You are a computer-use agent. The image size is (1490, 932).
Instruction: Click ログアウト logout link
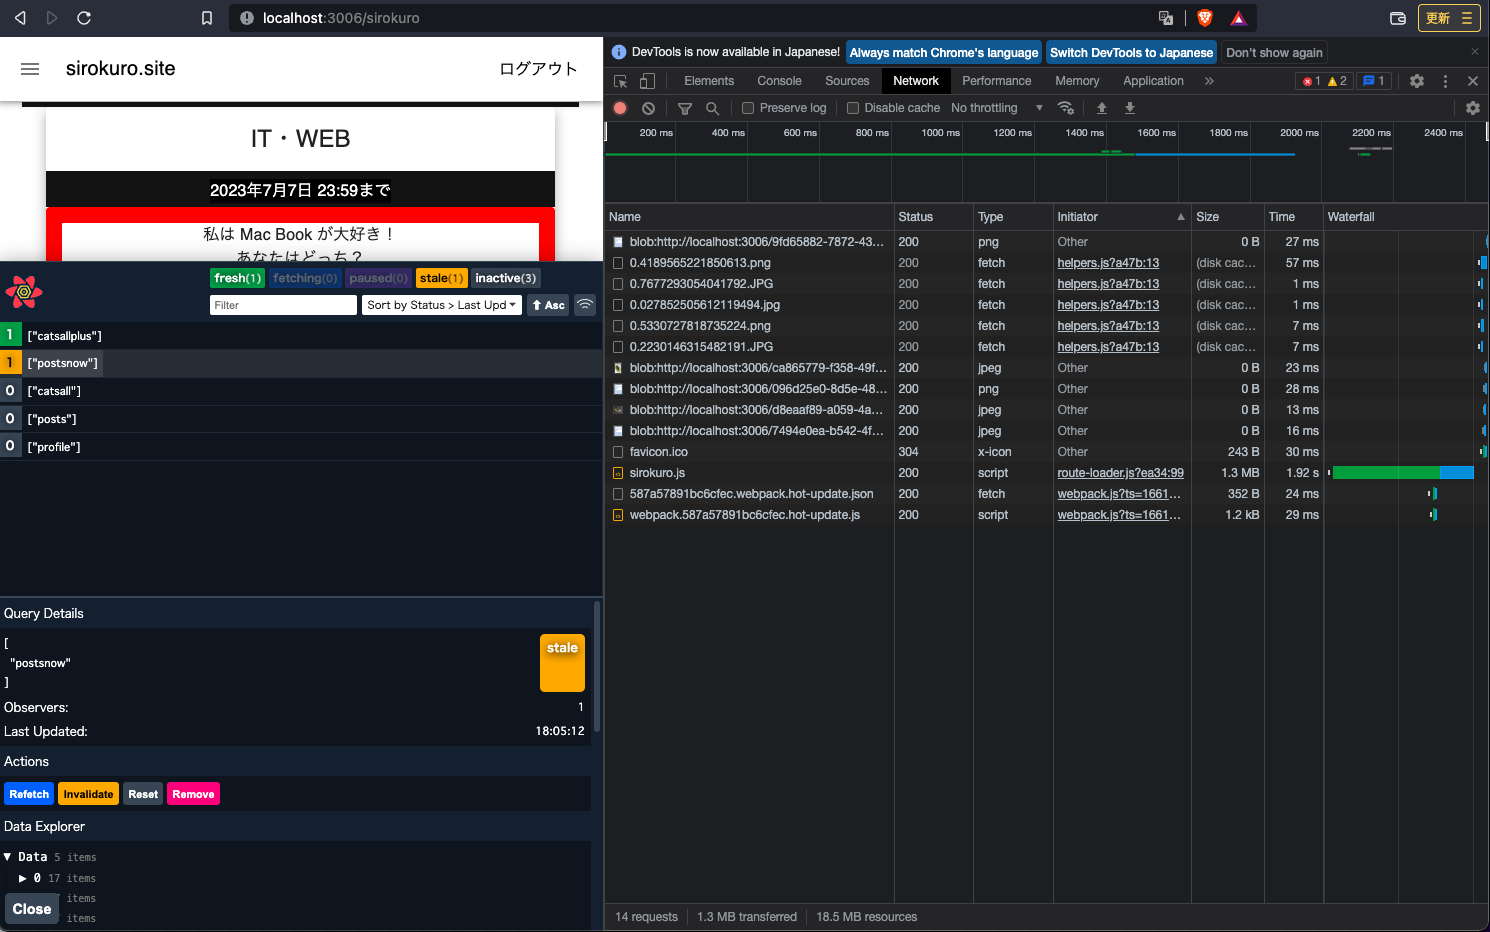click(538, 69)
